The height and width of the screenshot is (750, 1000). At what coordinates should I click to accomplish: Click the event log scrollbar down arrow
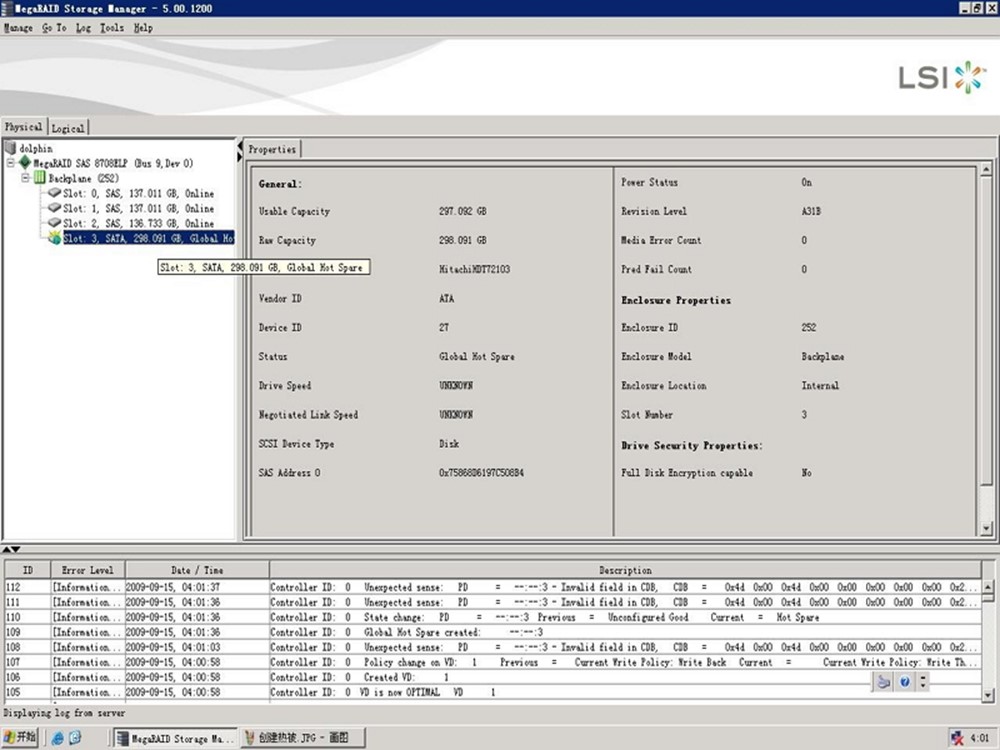[989, 694]
